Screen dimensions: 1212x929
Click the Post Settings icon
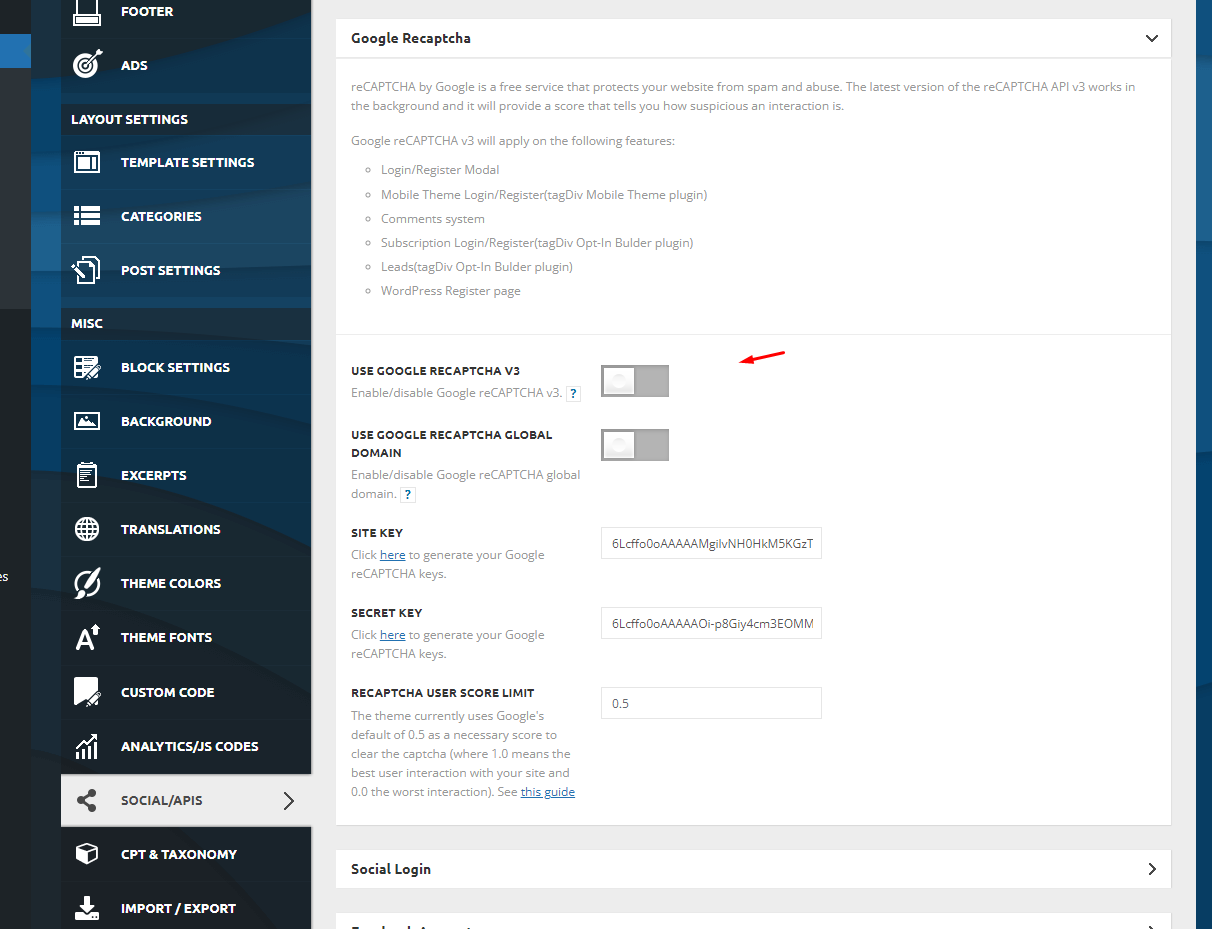(x=87, y=270)
